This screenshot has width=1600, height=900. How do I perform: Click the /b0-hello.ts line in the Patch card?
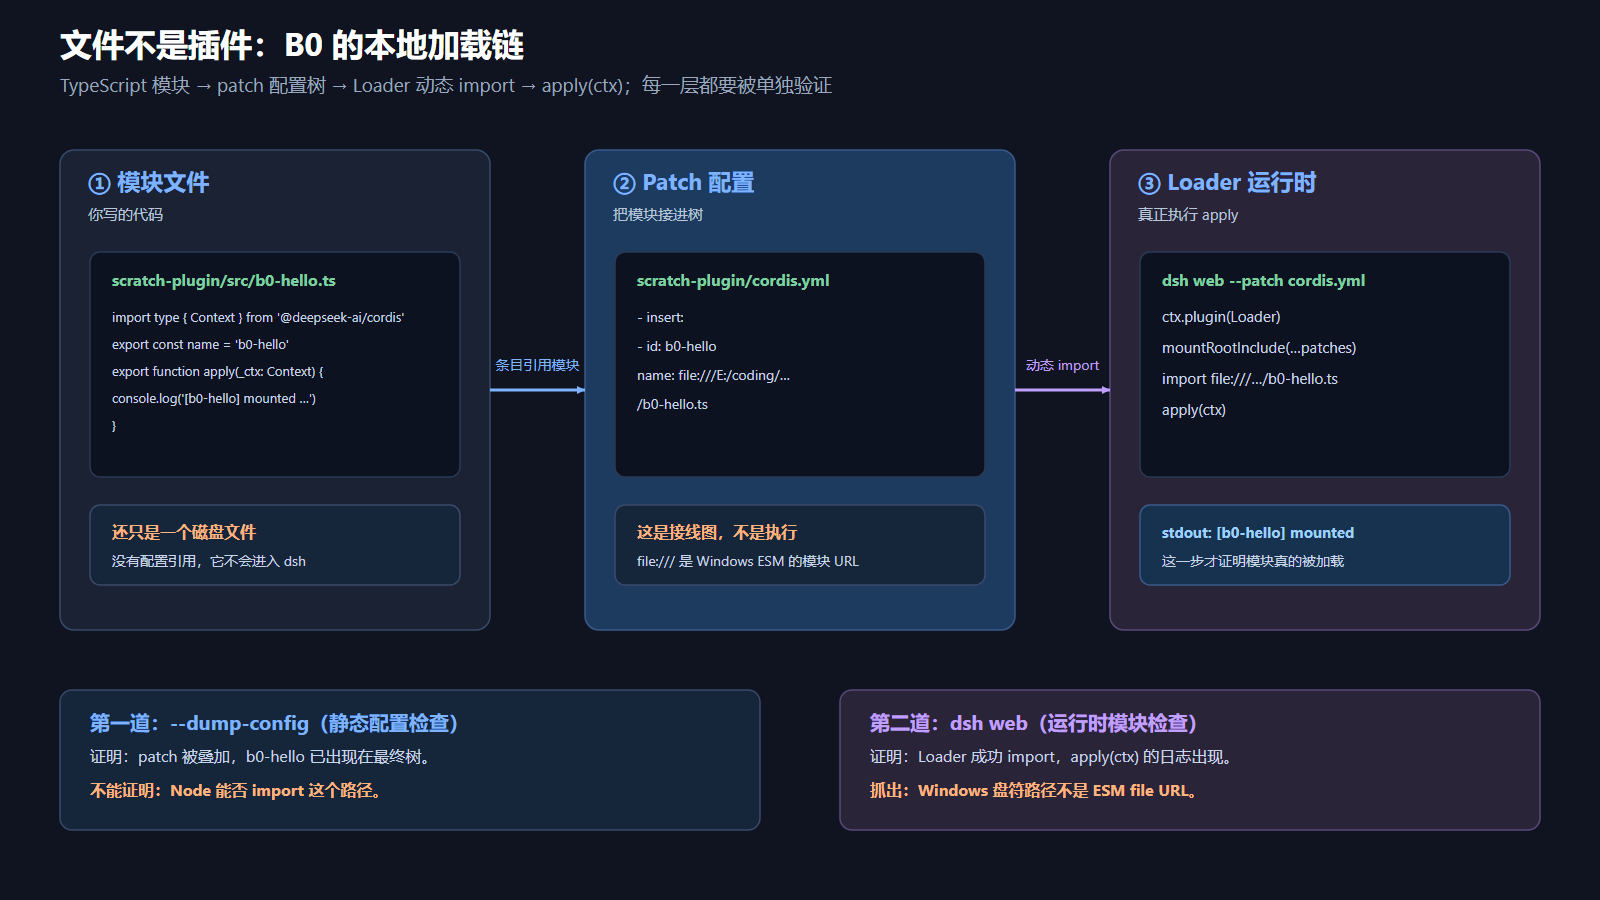(x=672, y=405)
